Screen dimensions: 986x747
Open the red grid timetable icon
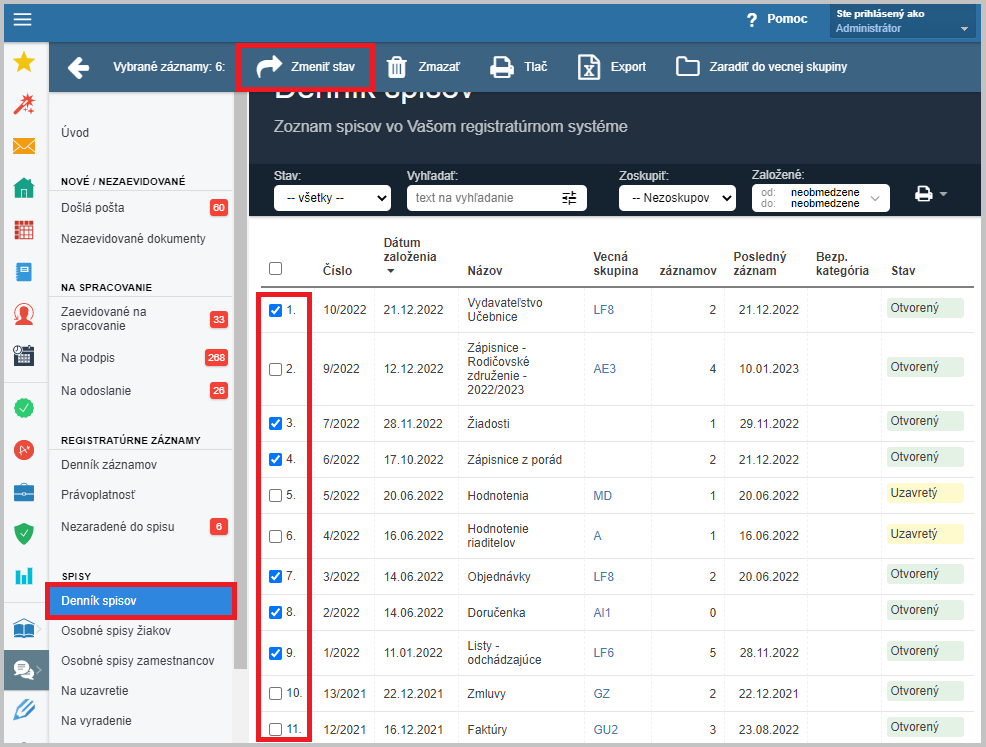click(x=24, y=230)
